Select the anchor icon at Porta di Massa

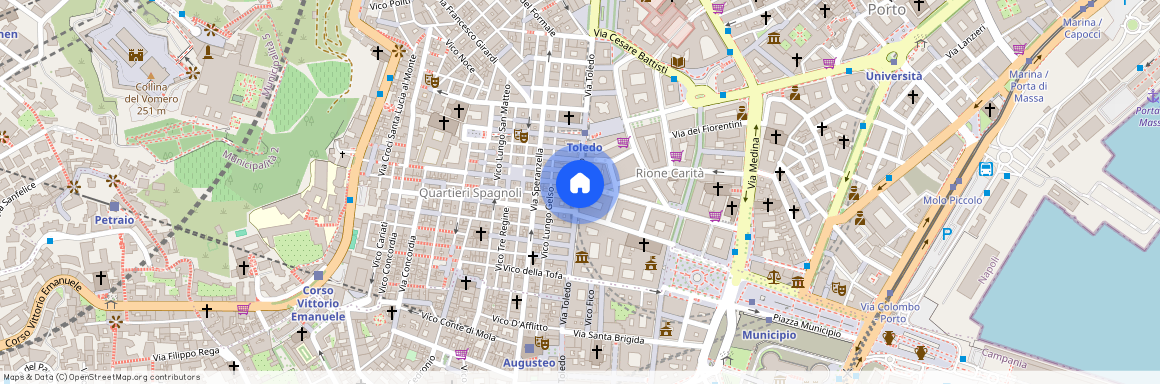[x=1152, y=95]
